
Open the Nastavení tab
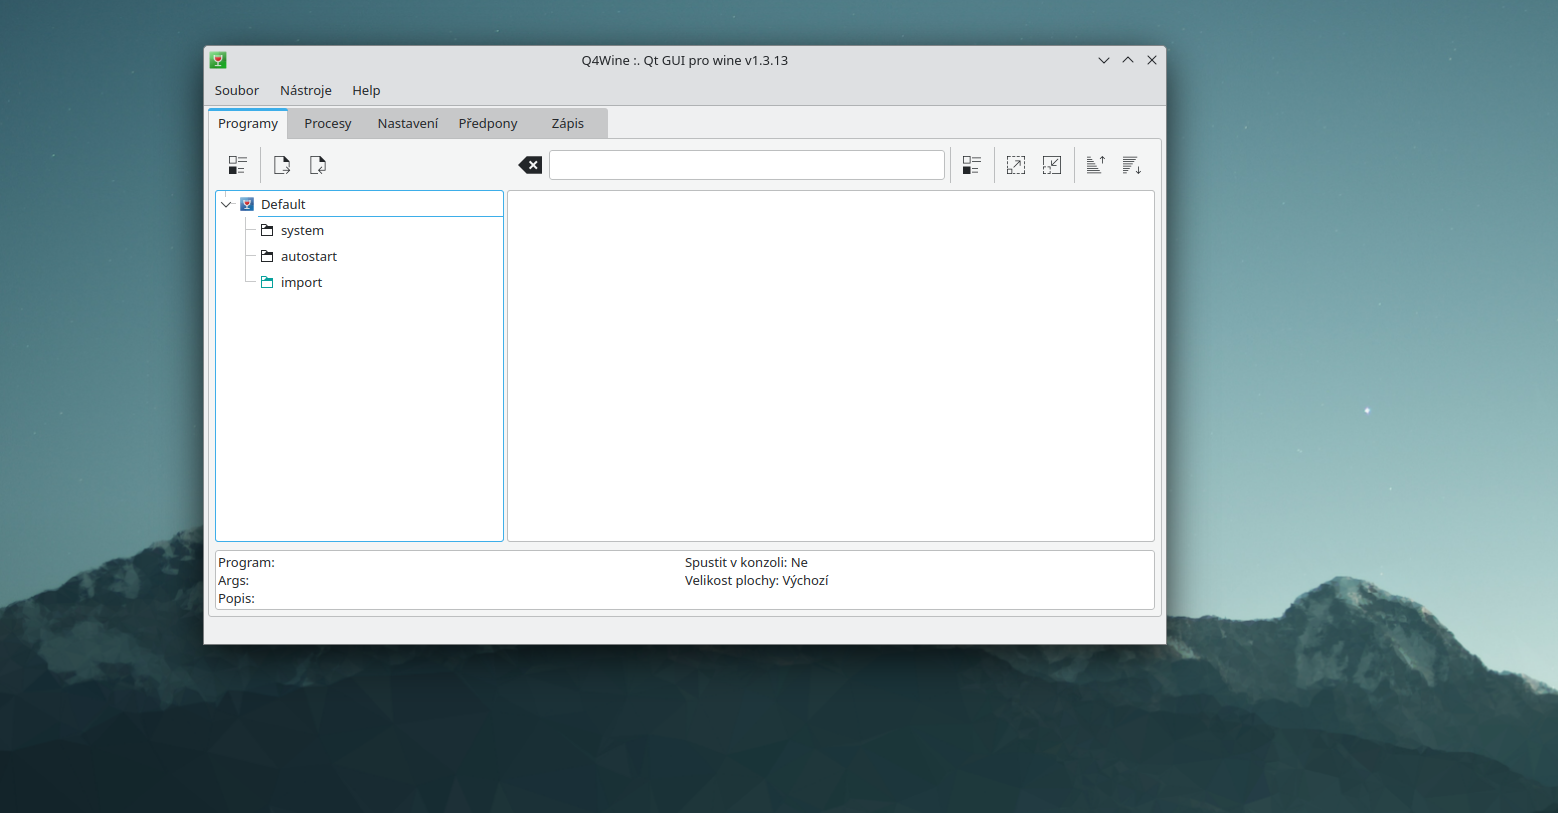click(408, 123)
